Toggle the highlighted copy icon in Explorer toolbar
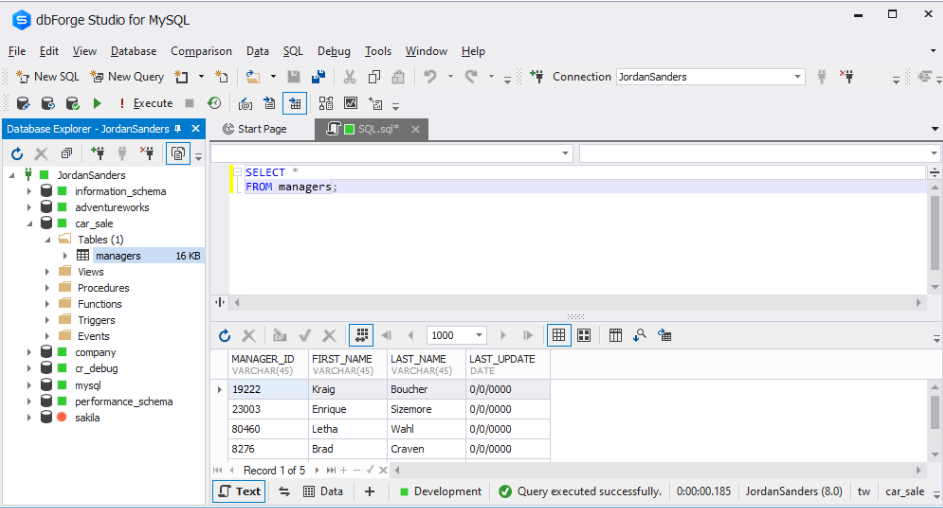This screenshot has width=943, height=508. pos(178,154)
